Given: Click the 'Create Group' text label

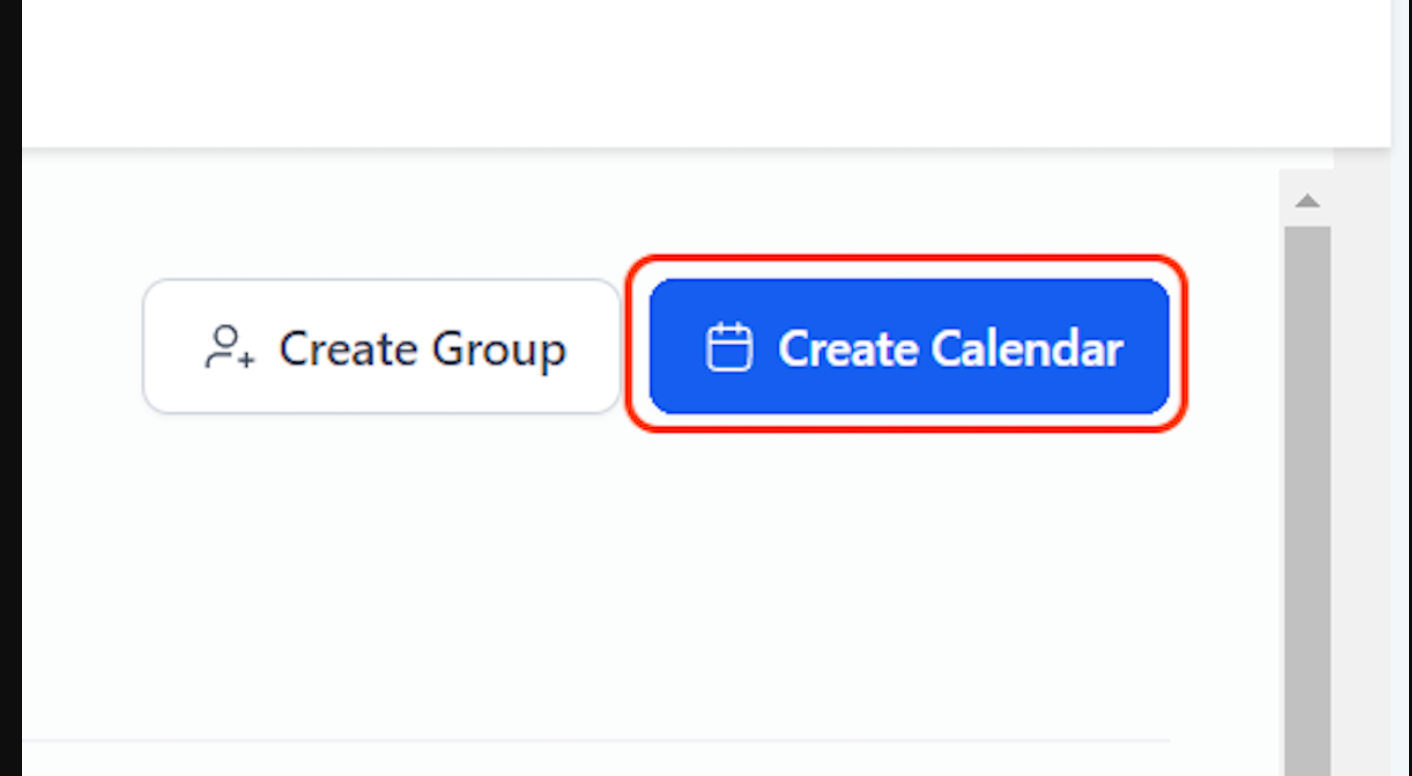Looking at the screenshot, I should coord(422,349).
